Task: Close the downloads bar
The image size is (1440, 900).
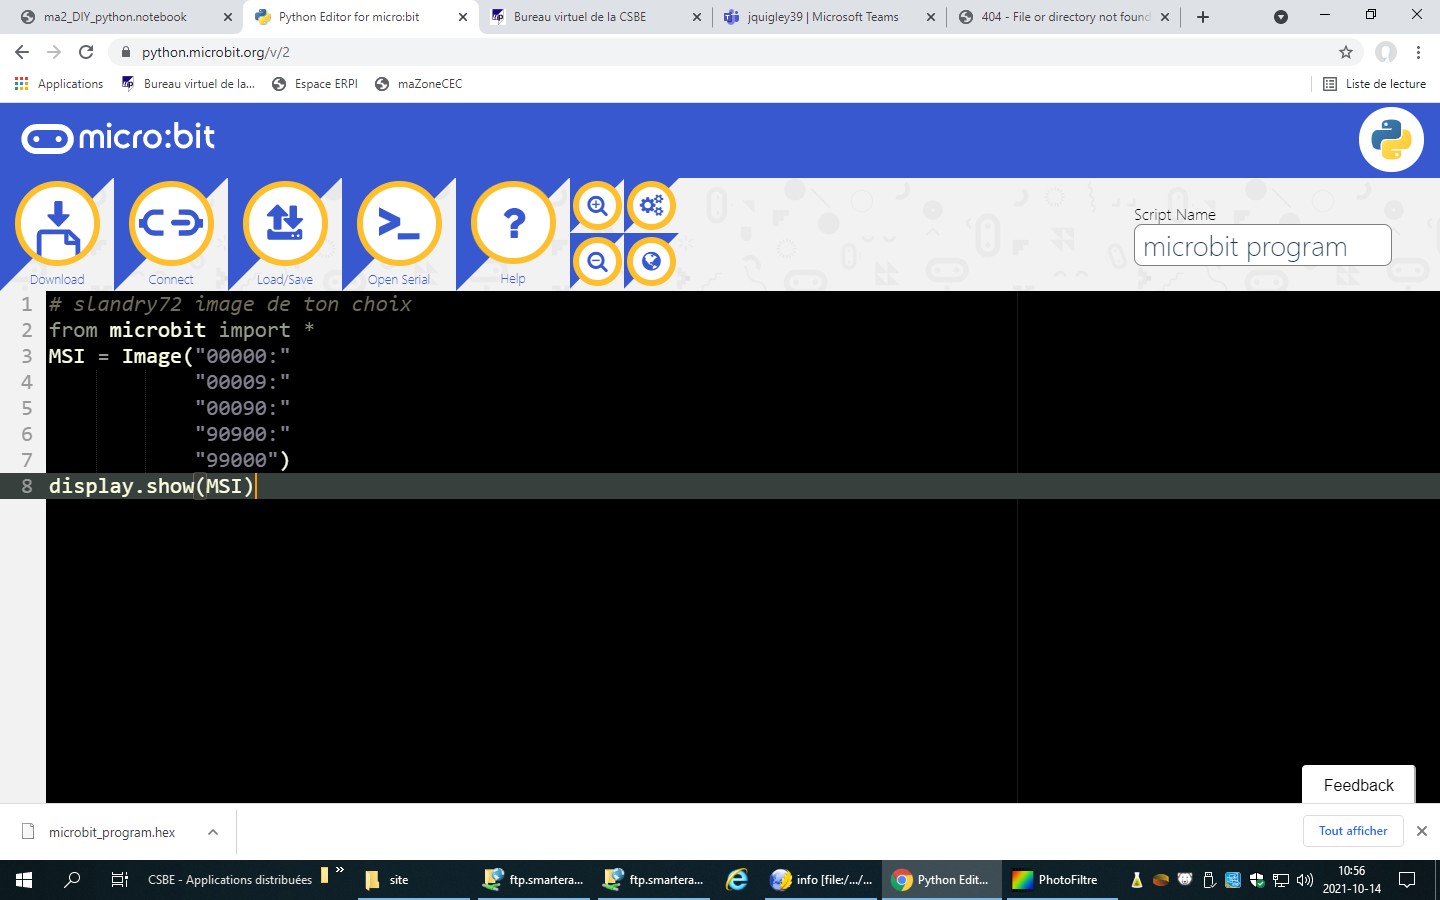Action: [1422, 831]
